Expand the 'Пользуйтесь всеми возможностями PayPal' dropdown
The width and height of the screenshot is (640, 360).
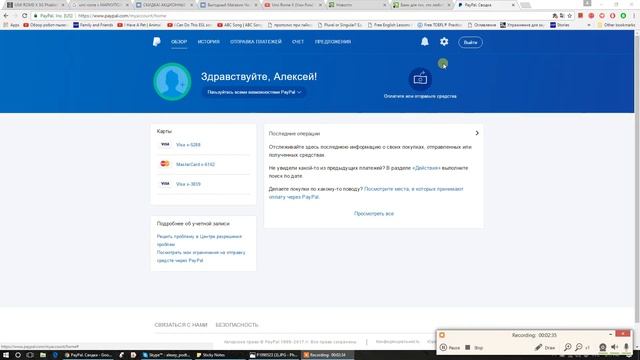click(254, 92)
